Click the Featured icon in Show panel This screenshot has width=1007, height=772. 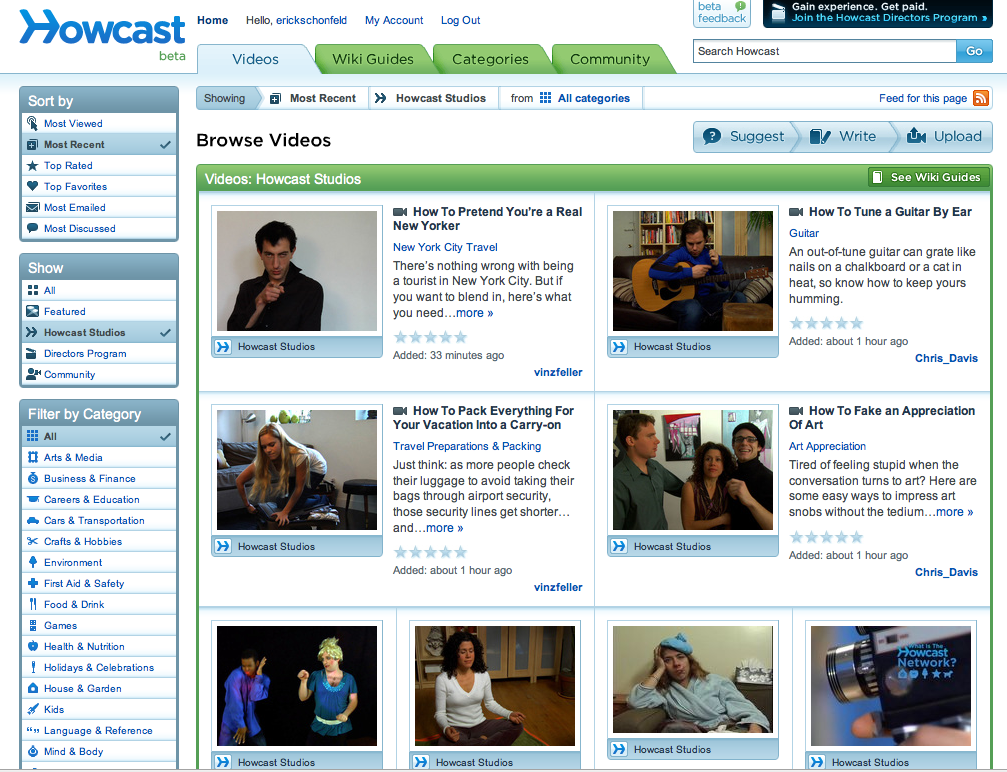32,311
